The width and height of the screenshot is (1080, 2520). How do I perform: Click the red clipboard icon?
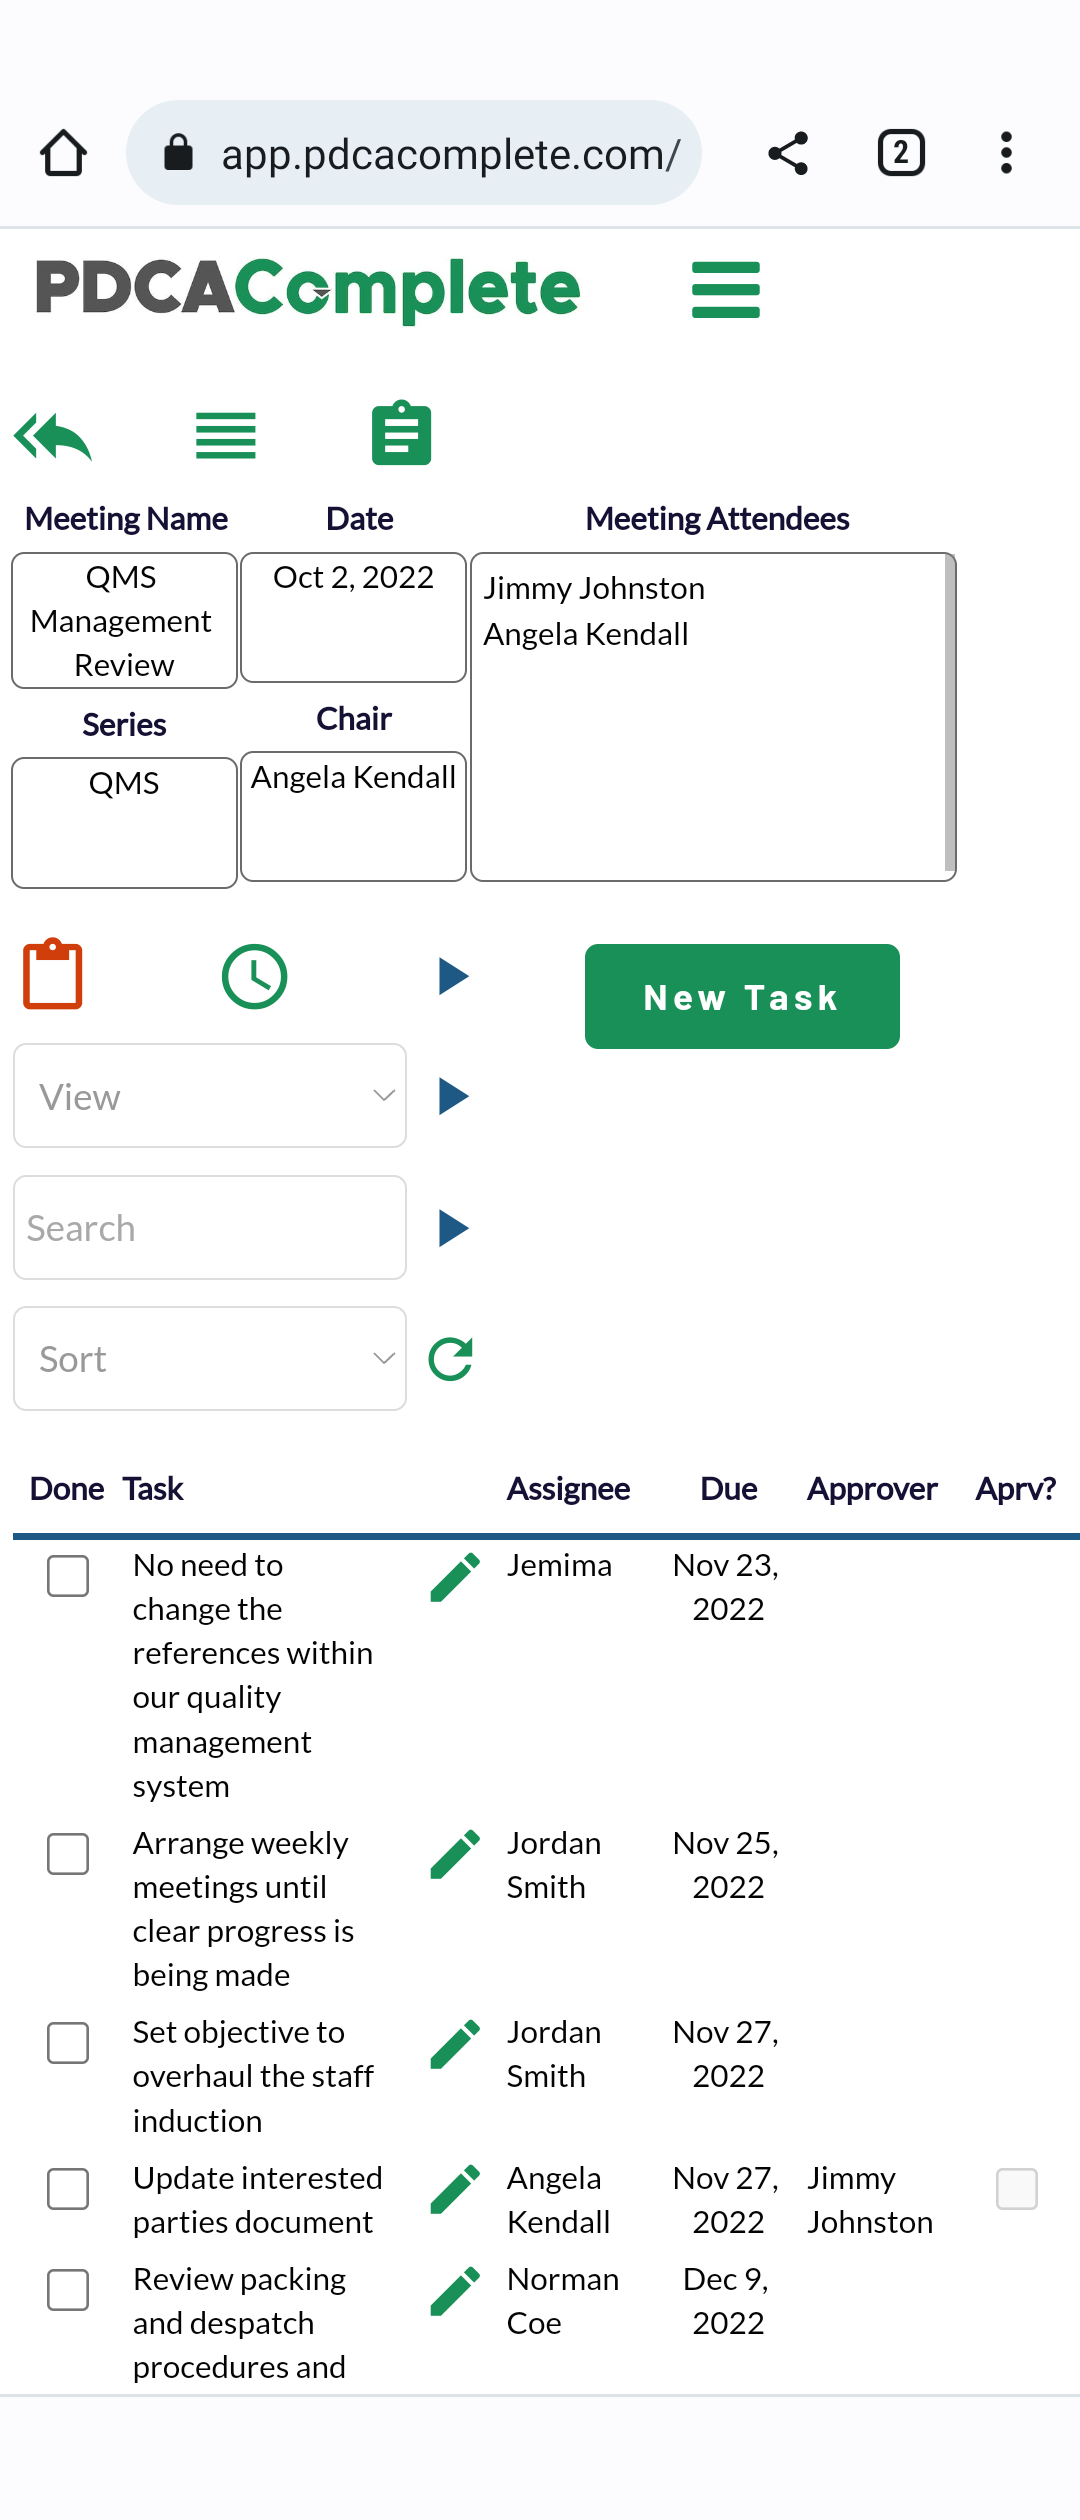(x=53, y=974)
